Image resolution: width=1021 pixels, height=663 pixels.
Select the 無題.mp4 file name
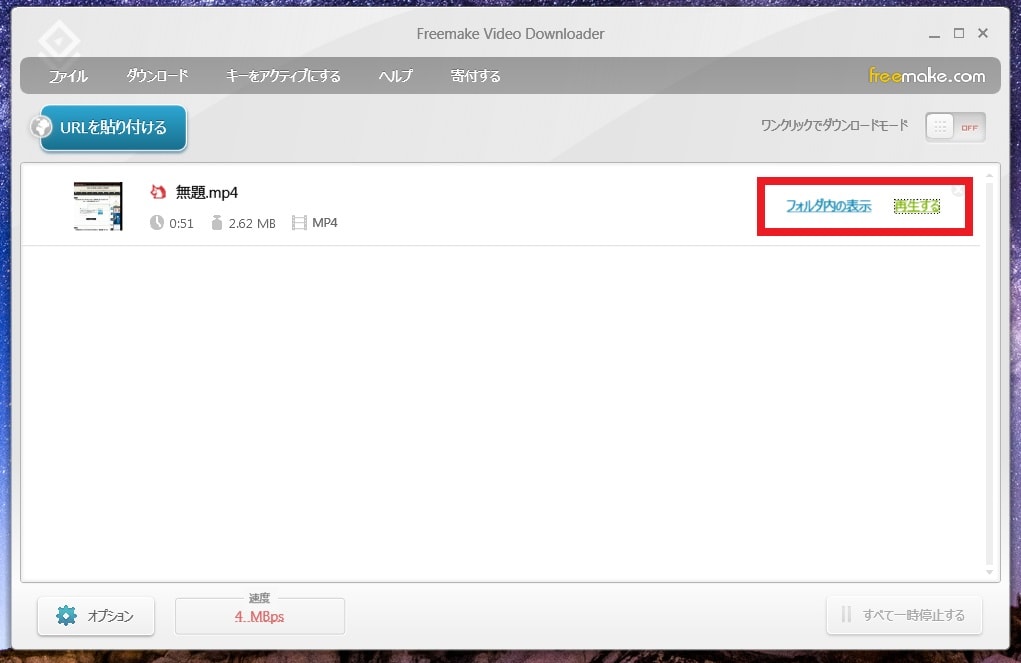click(x=206, y=193)
